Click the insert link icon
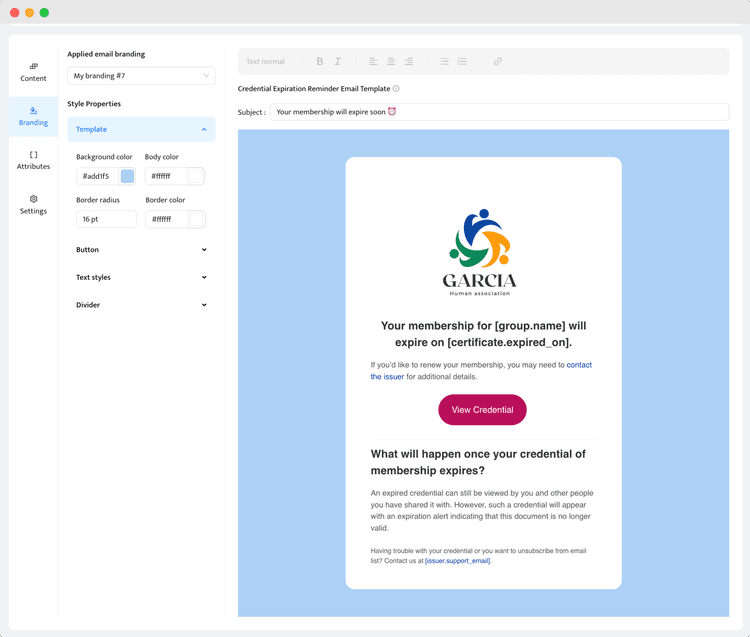 [x=497, y=62]
